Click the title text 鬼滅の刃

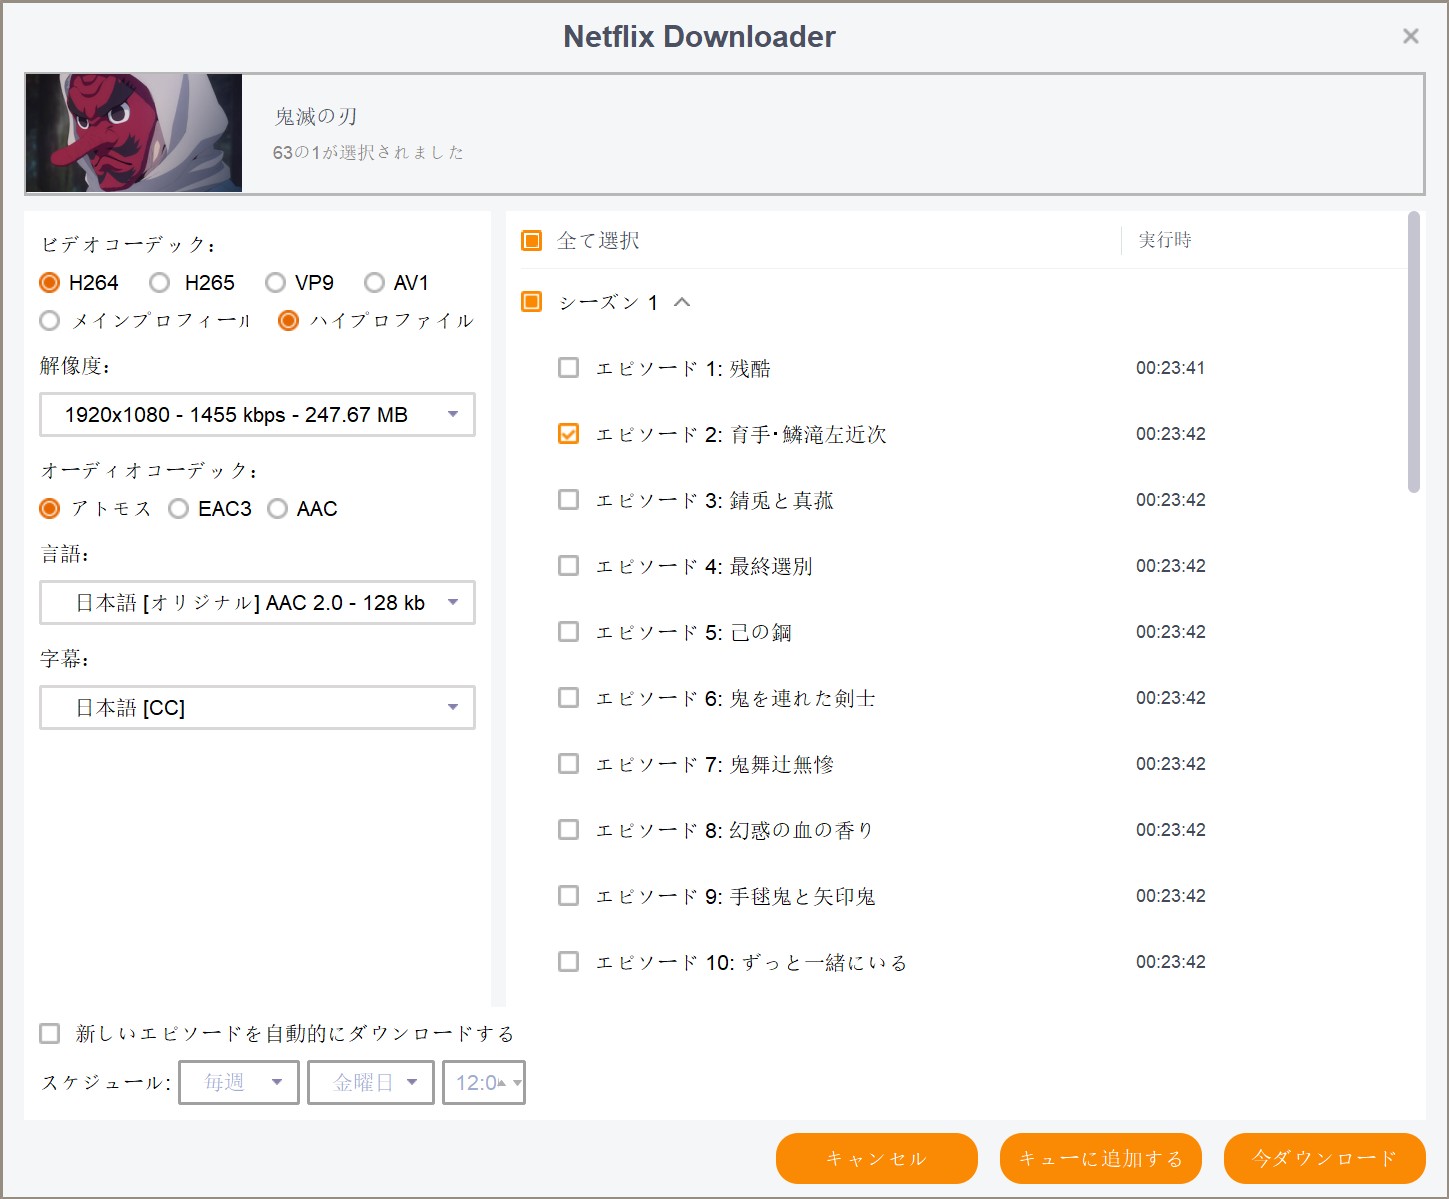coord(316,117)
